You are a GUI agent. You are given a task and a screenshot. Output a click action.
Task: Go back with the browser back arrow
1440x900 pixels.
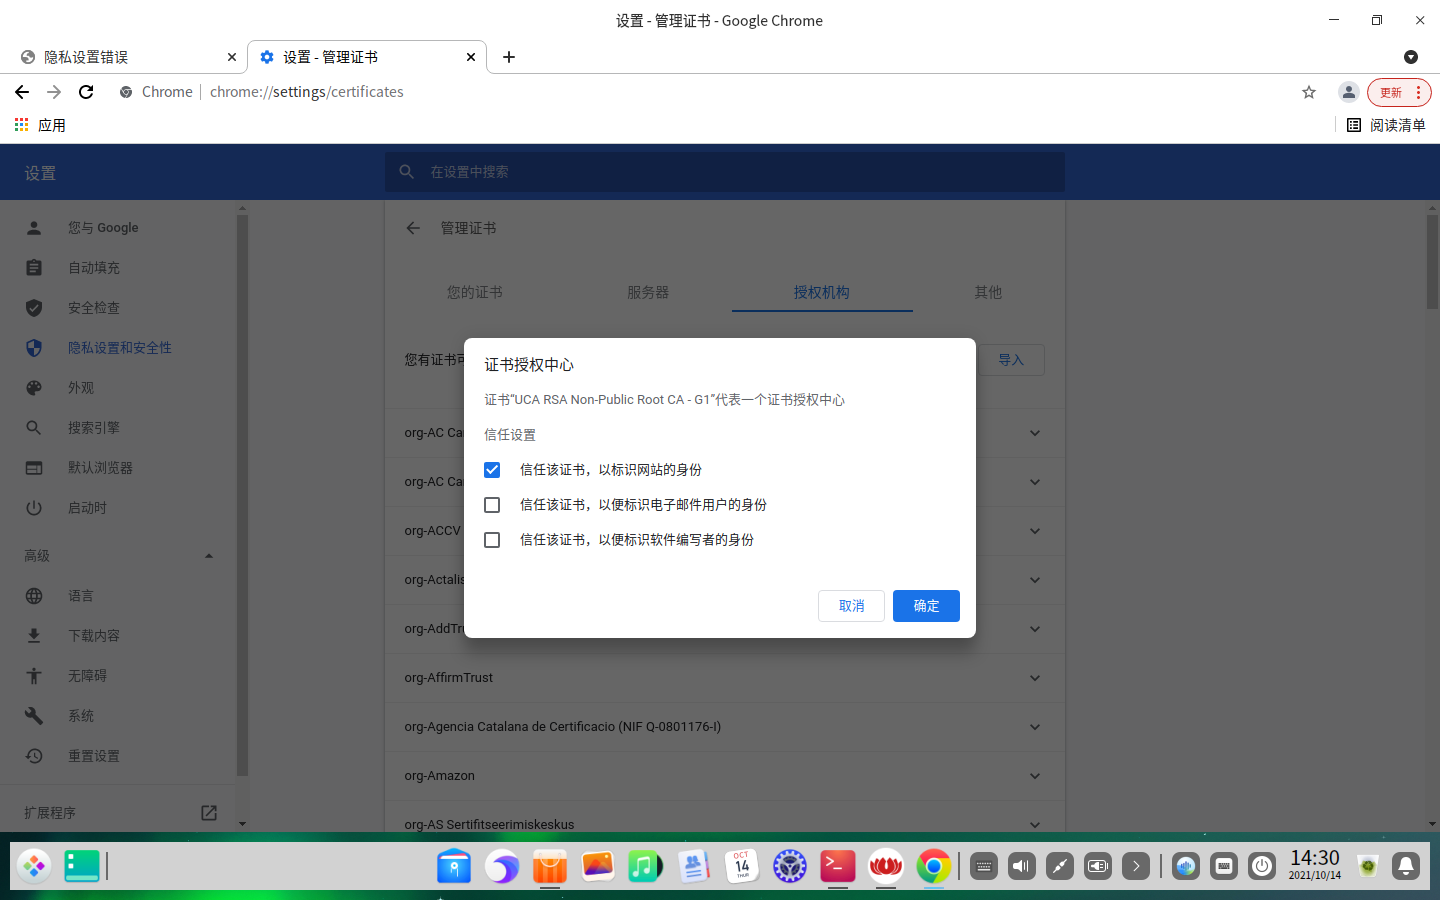(22, 92)
